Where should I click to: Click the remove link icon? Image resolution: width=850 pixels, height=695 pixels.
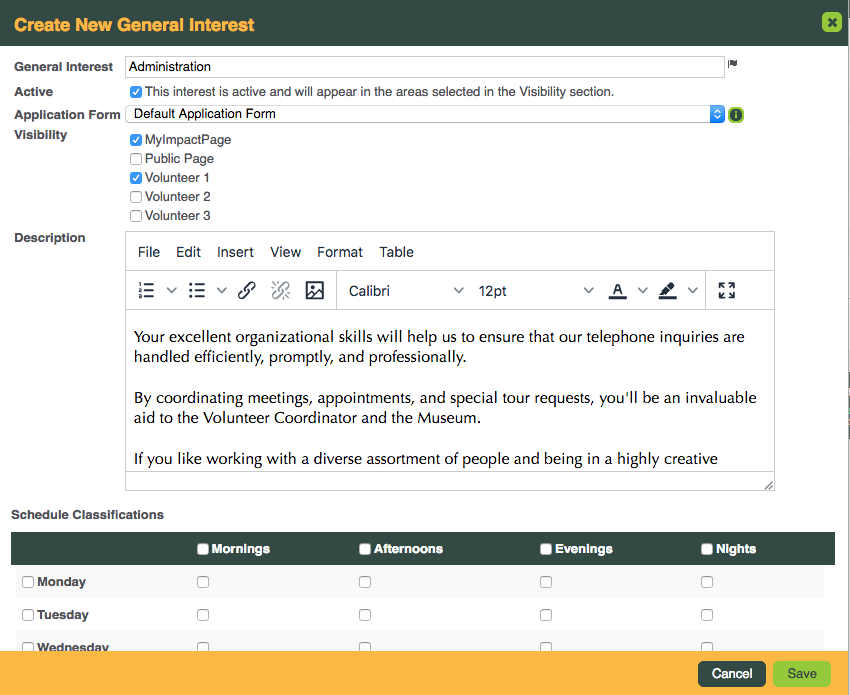(280, 291)
